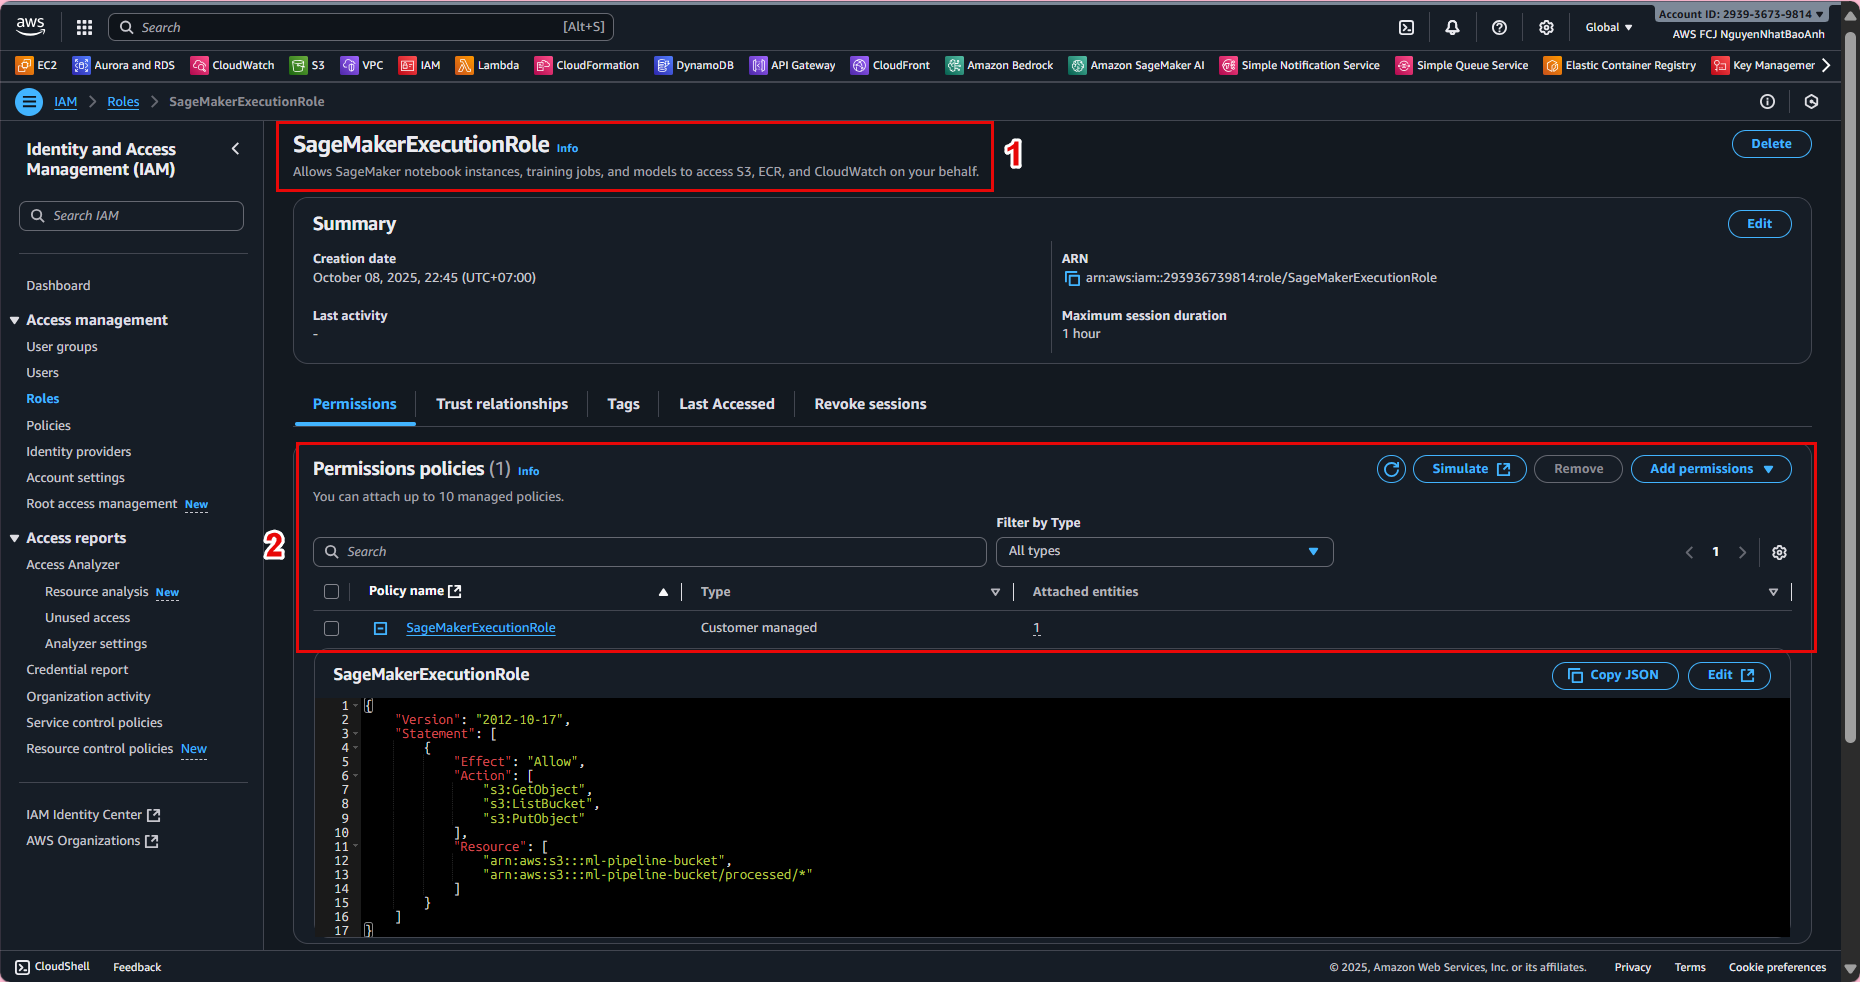The width and height of the screenshot is (1860, 982).
Task: Switch to the Last Accessed tab
Action: (727, 404)
